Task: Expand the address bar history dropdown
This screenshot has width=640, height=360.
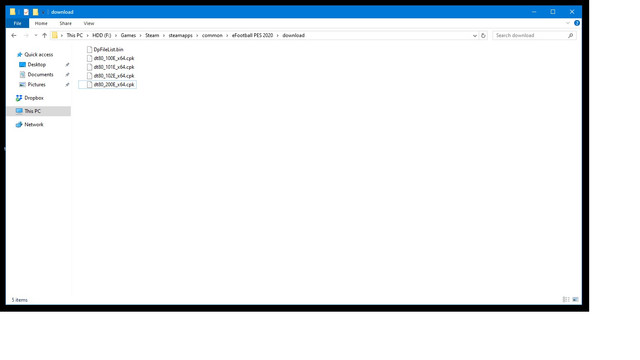Action: point(475,36)
